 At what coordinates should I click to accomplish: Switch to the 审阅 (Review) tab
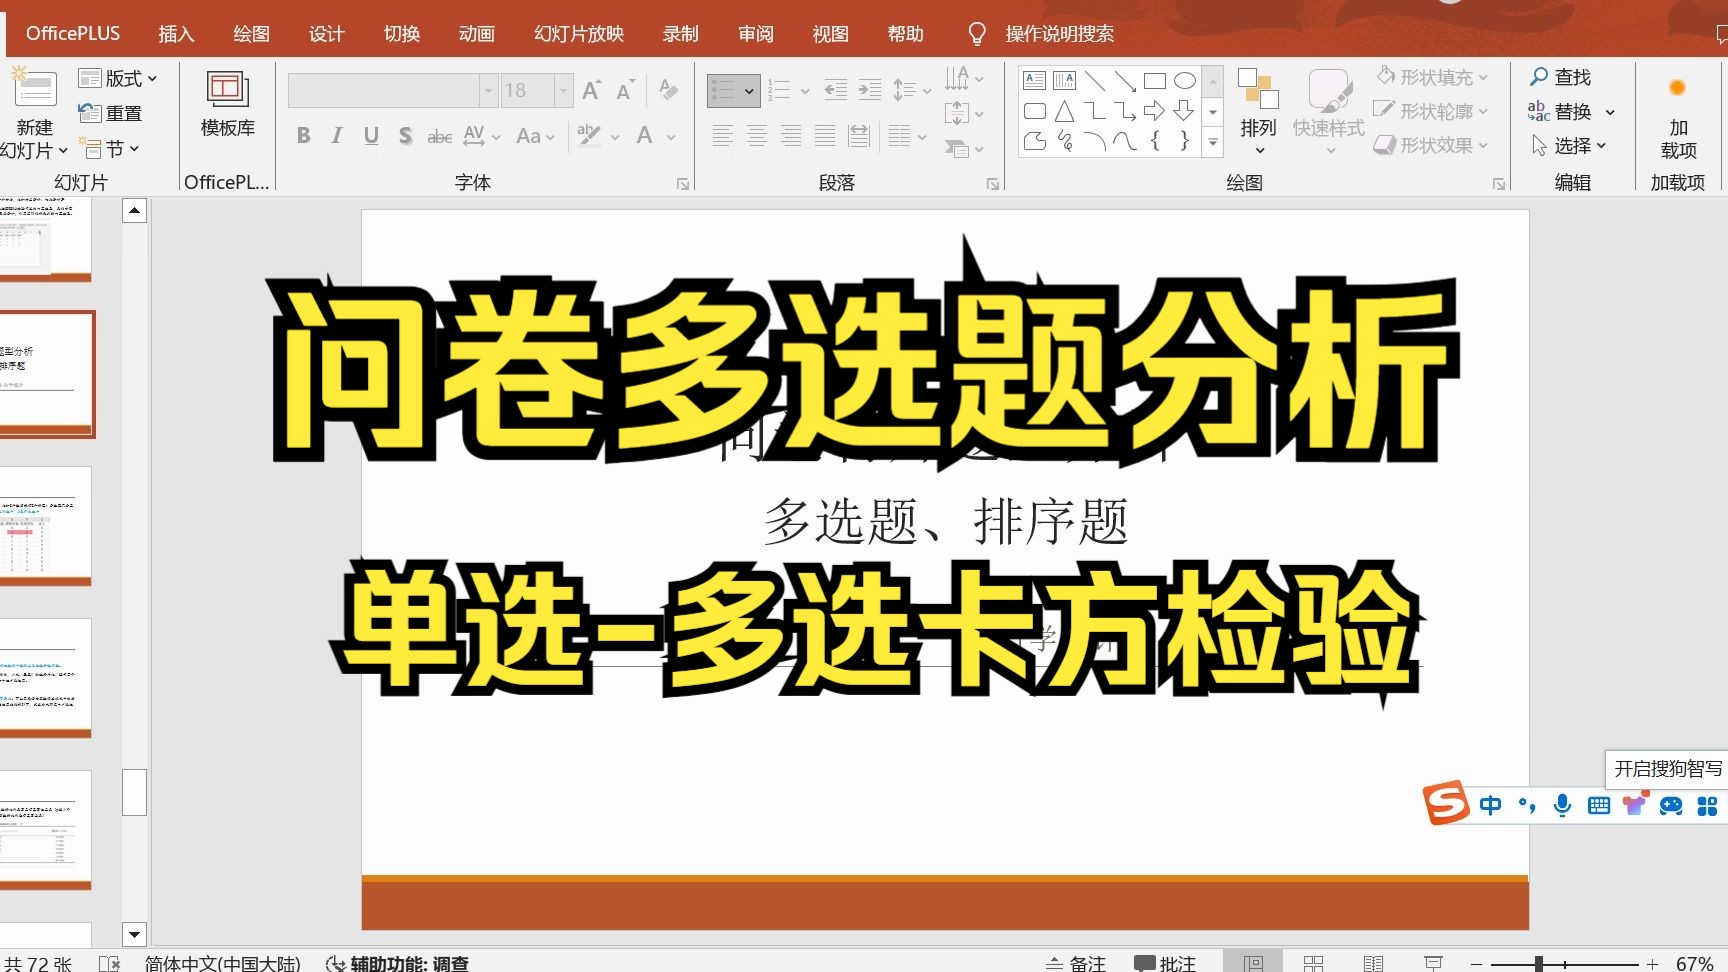coord(755,33)
